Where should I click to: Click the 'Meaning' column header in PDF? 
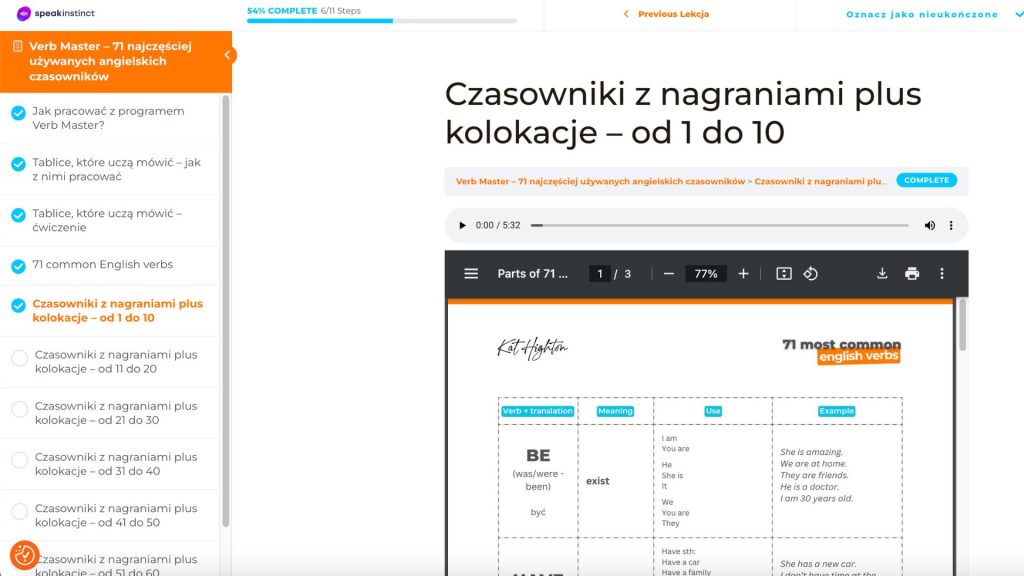coord(615,411)
